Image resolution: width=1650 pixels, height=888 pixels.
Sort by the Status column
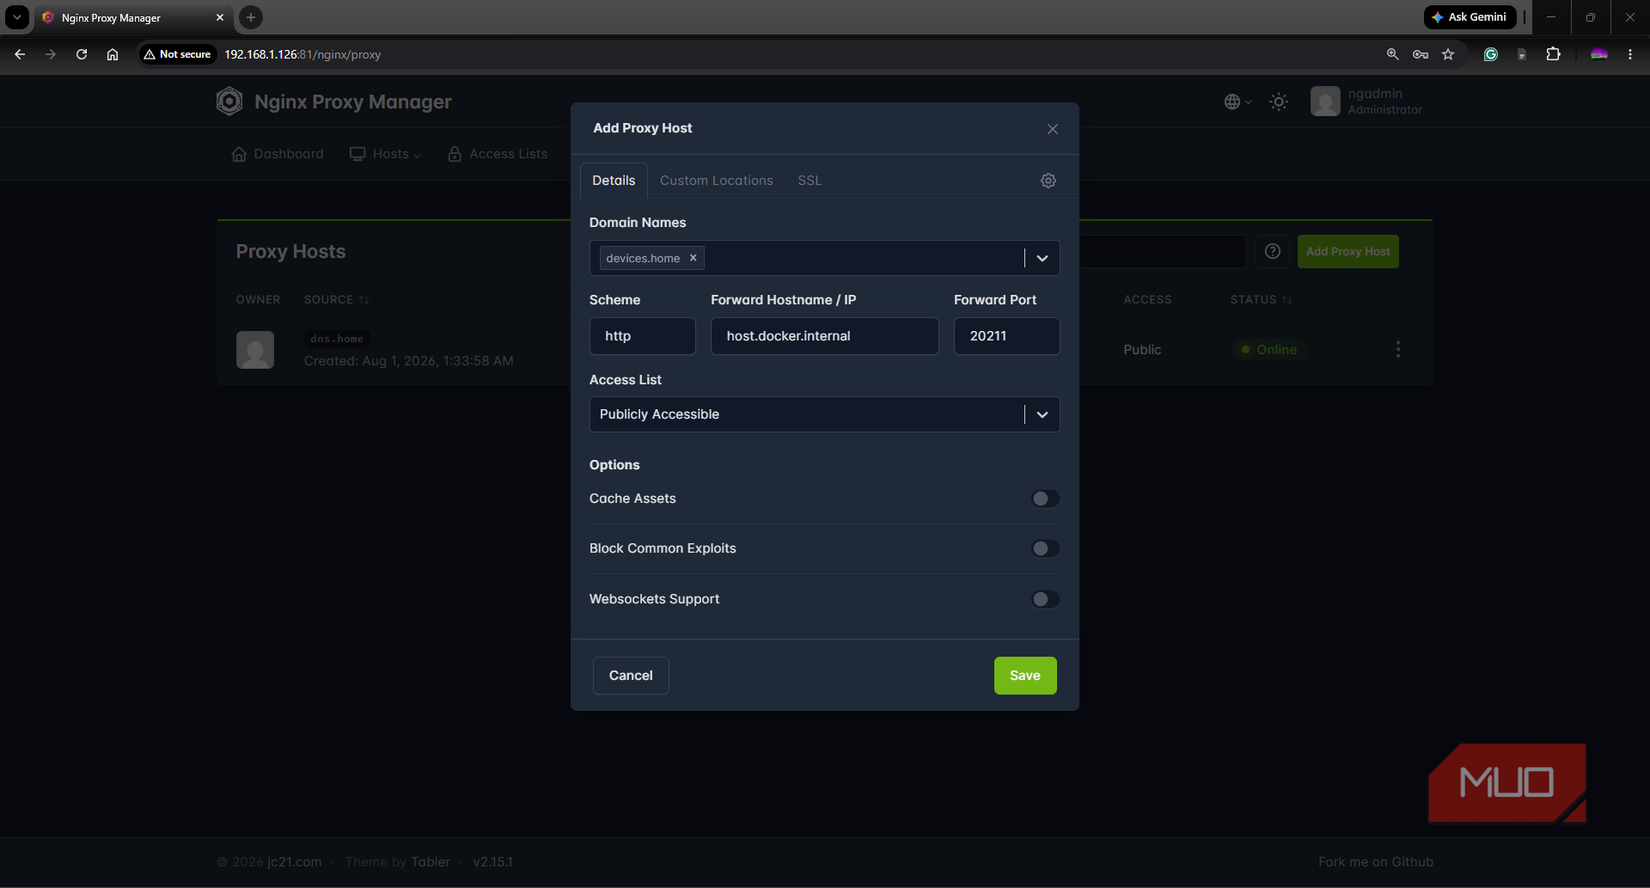coord(1261,300)
